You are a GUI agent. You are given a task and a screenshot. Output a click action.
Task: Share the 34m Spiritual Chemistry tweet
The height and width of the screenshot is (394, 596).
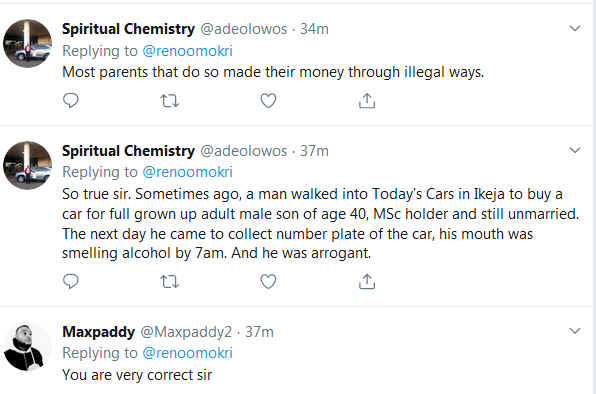click(367, 101)
